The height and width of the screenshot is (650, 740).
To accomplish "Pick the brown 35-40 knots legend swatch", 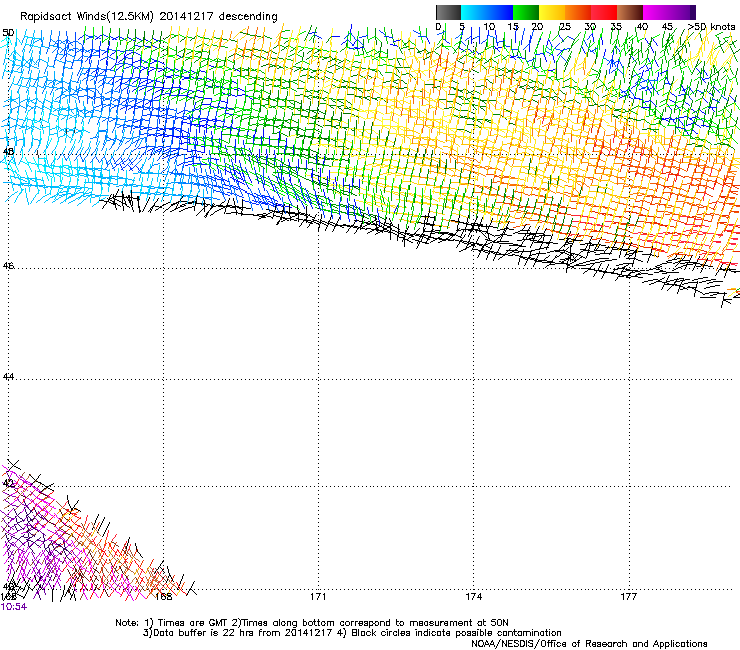I will (x=630, y=12).
